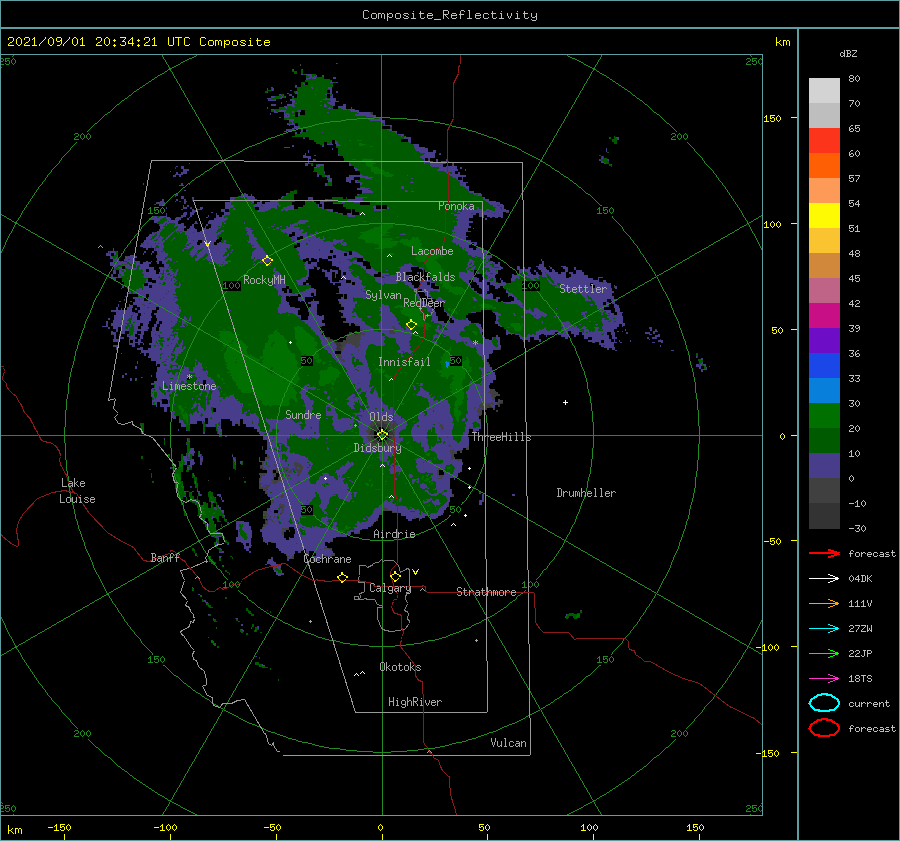
Task: Pick the blue 33–36 dBZ swatch
Action: pos(824,366)
